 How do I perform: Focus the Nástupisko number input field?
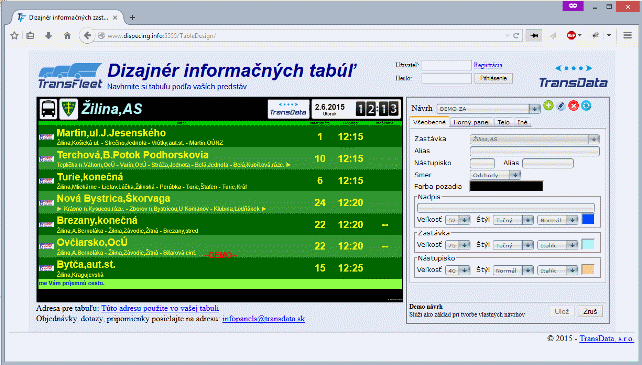pyautogui.click(x=482, y=163)
